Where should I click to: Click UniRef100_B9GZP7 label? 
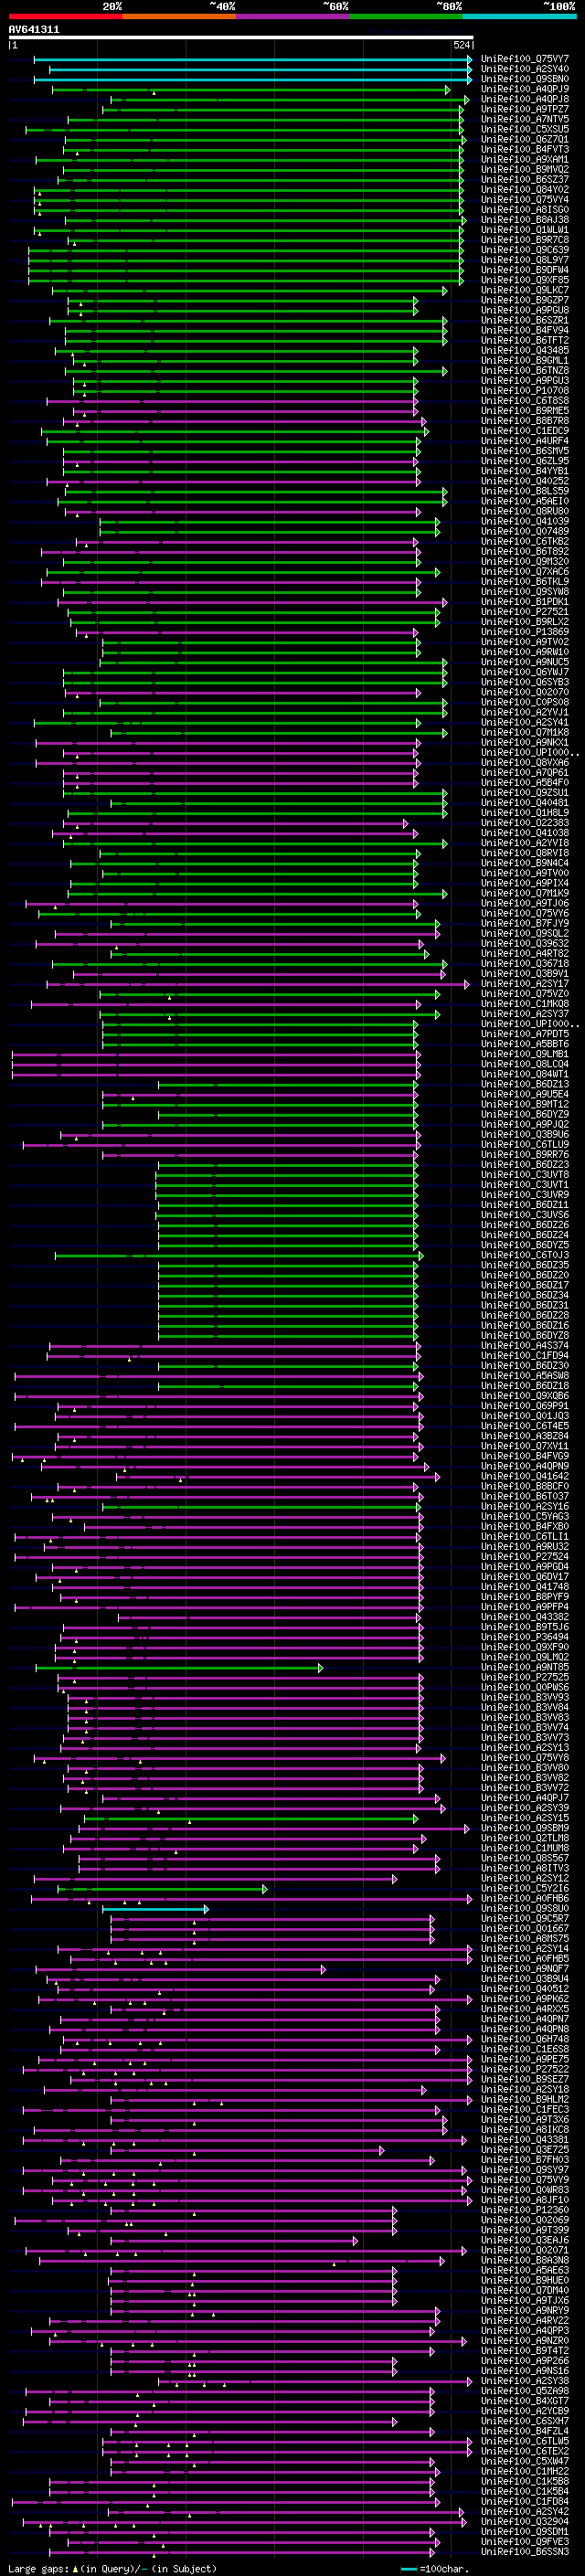(x=525, y=300)
